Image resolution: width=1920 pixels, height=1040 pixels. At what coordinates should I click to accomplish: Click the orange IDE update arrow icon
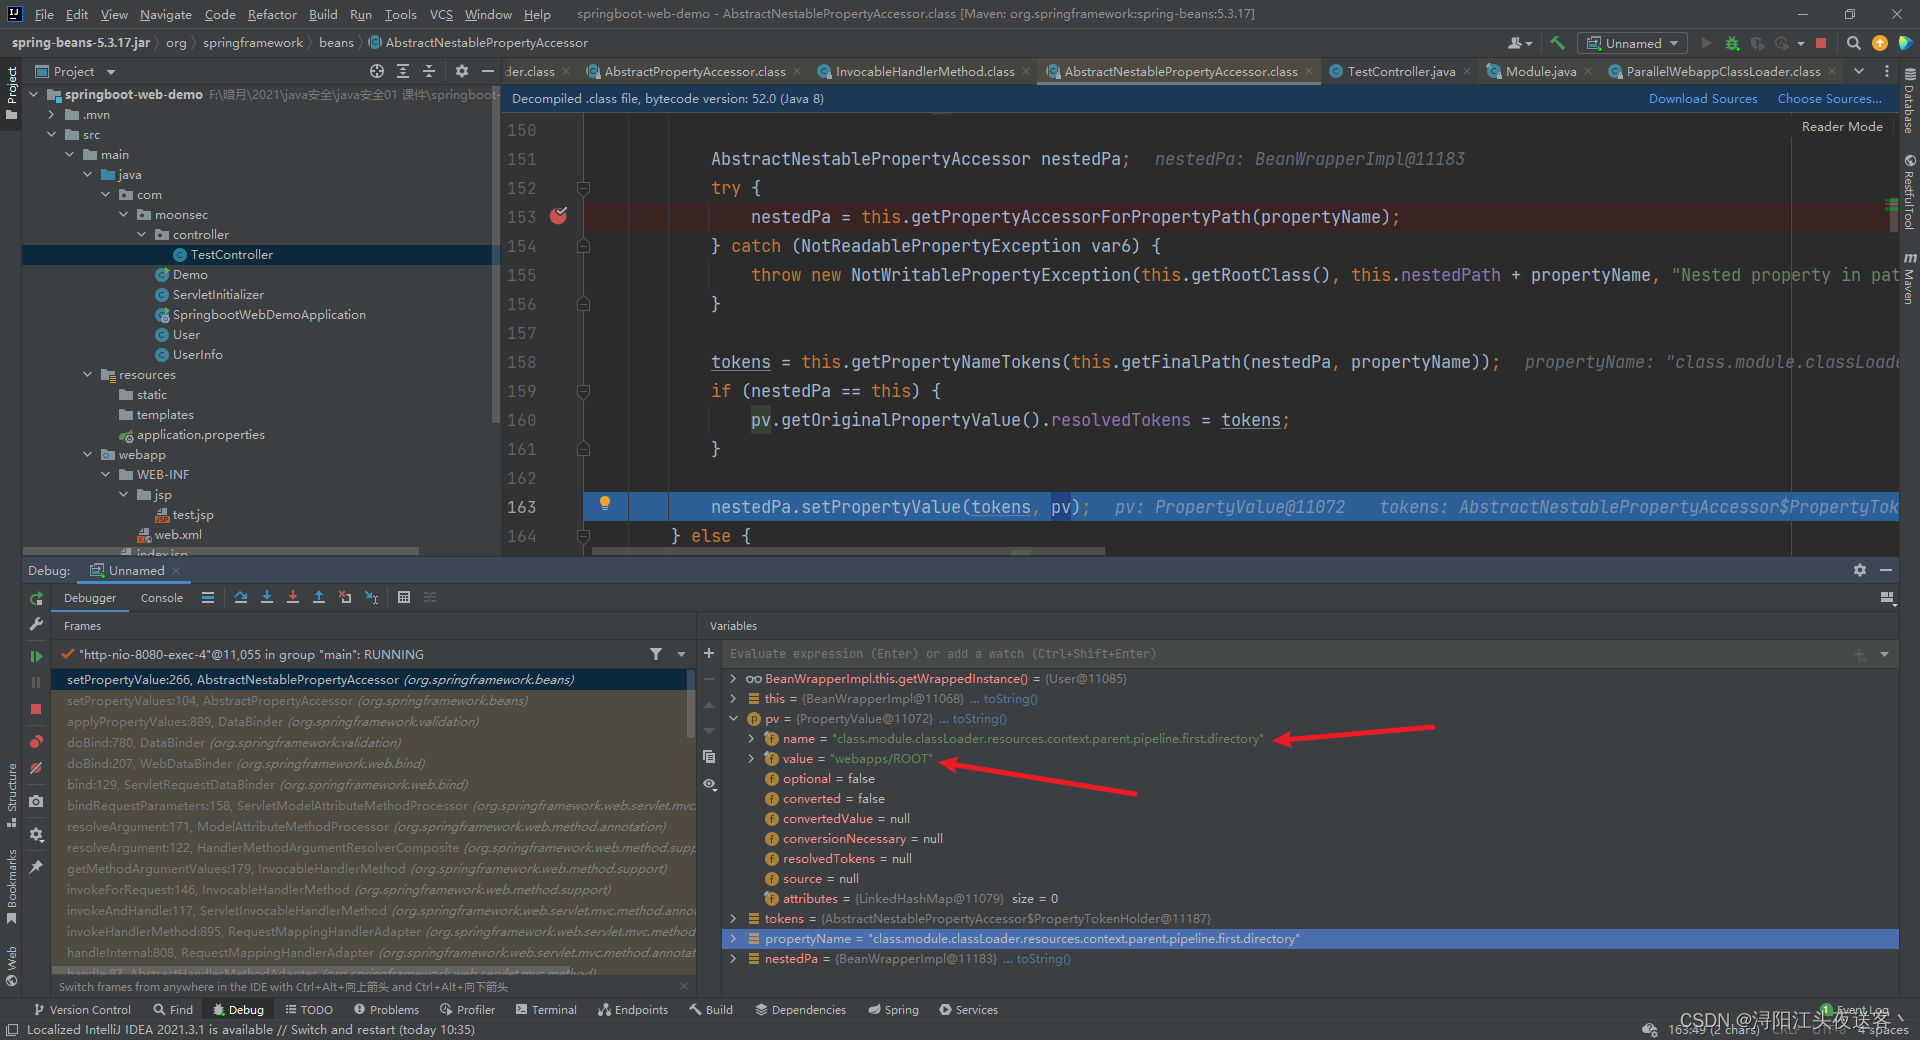1880,43
